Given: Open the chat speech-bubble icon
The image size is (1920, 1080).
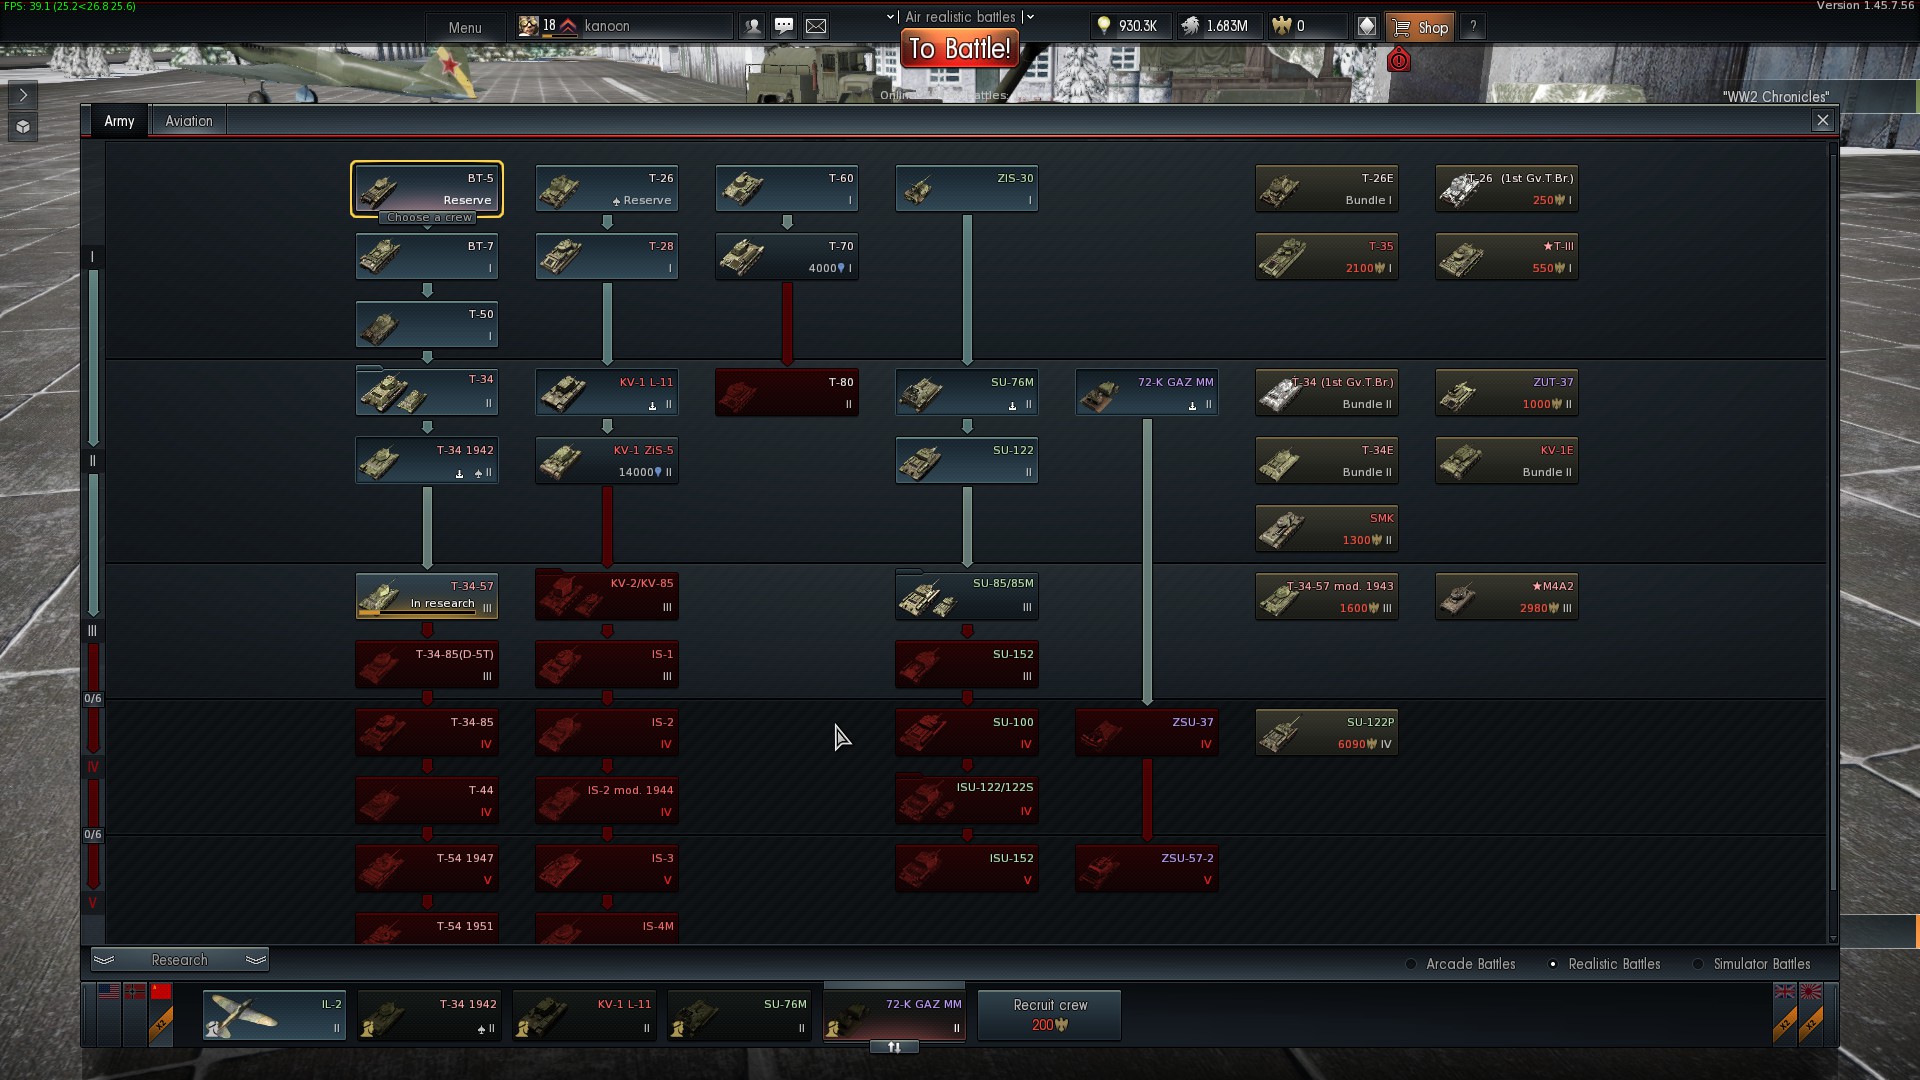Looking at the screenshot, I should pyautogui.click(x=784, y=27).
